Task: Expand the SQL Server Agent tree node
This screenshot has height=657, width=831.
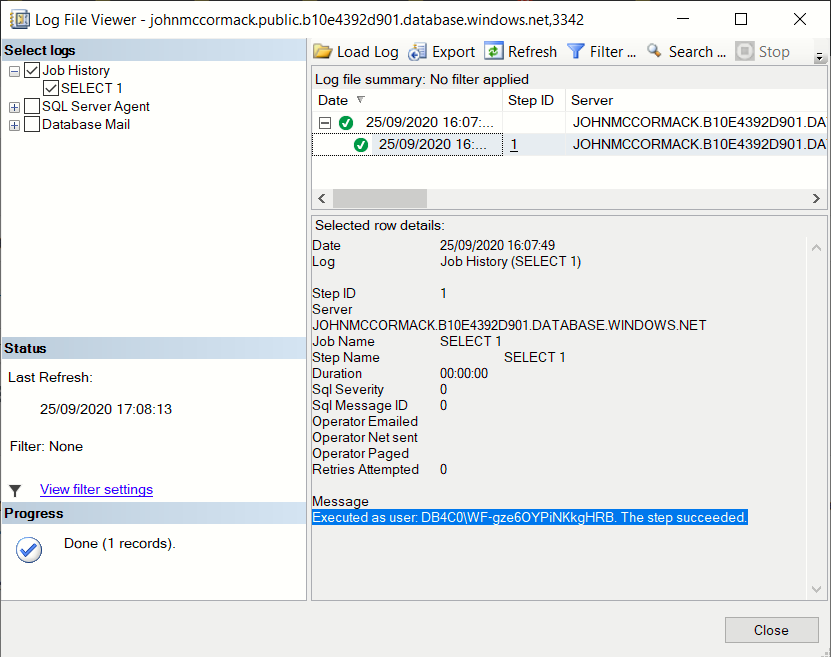Action: [14, 106]
